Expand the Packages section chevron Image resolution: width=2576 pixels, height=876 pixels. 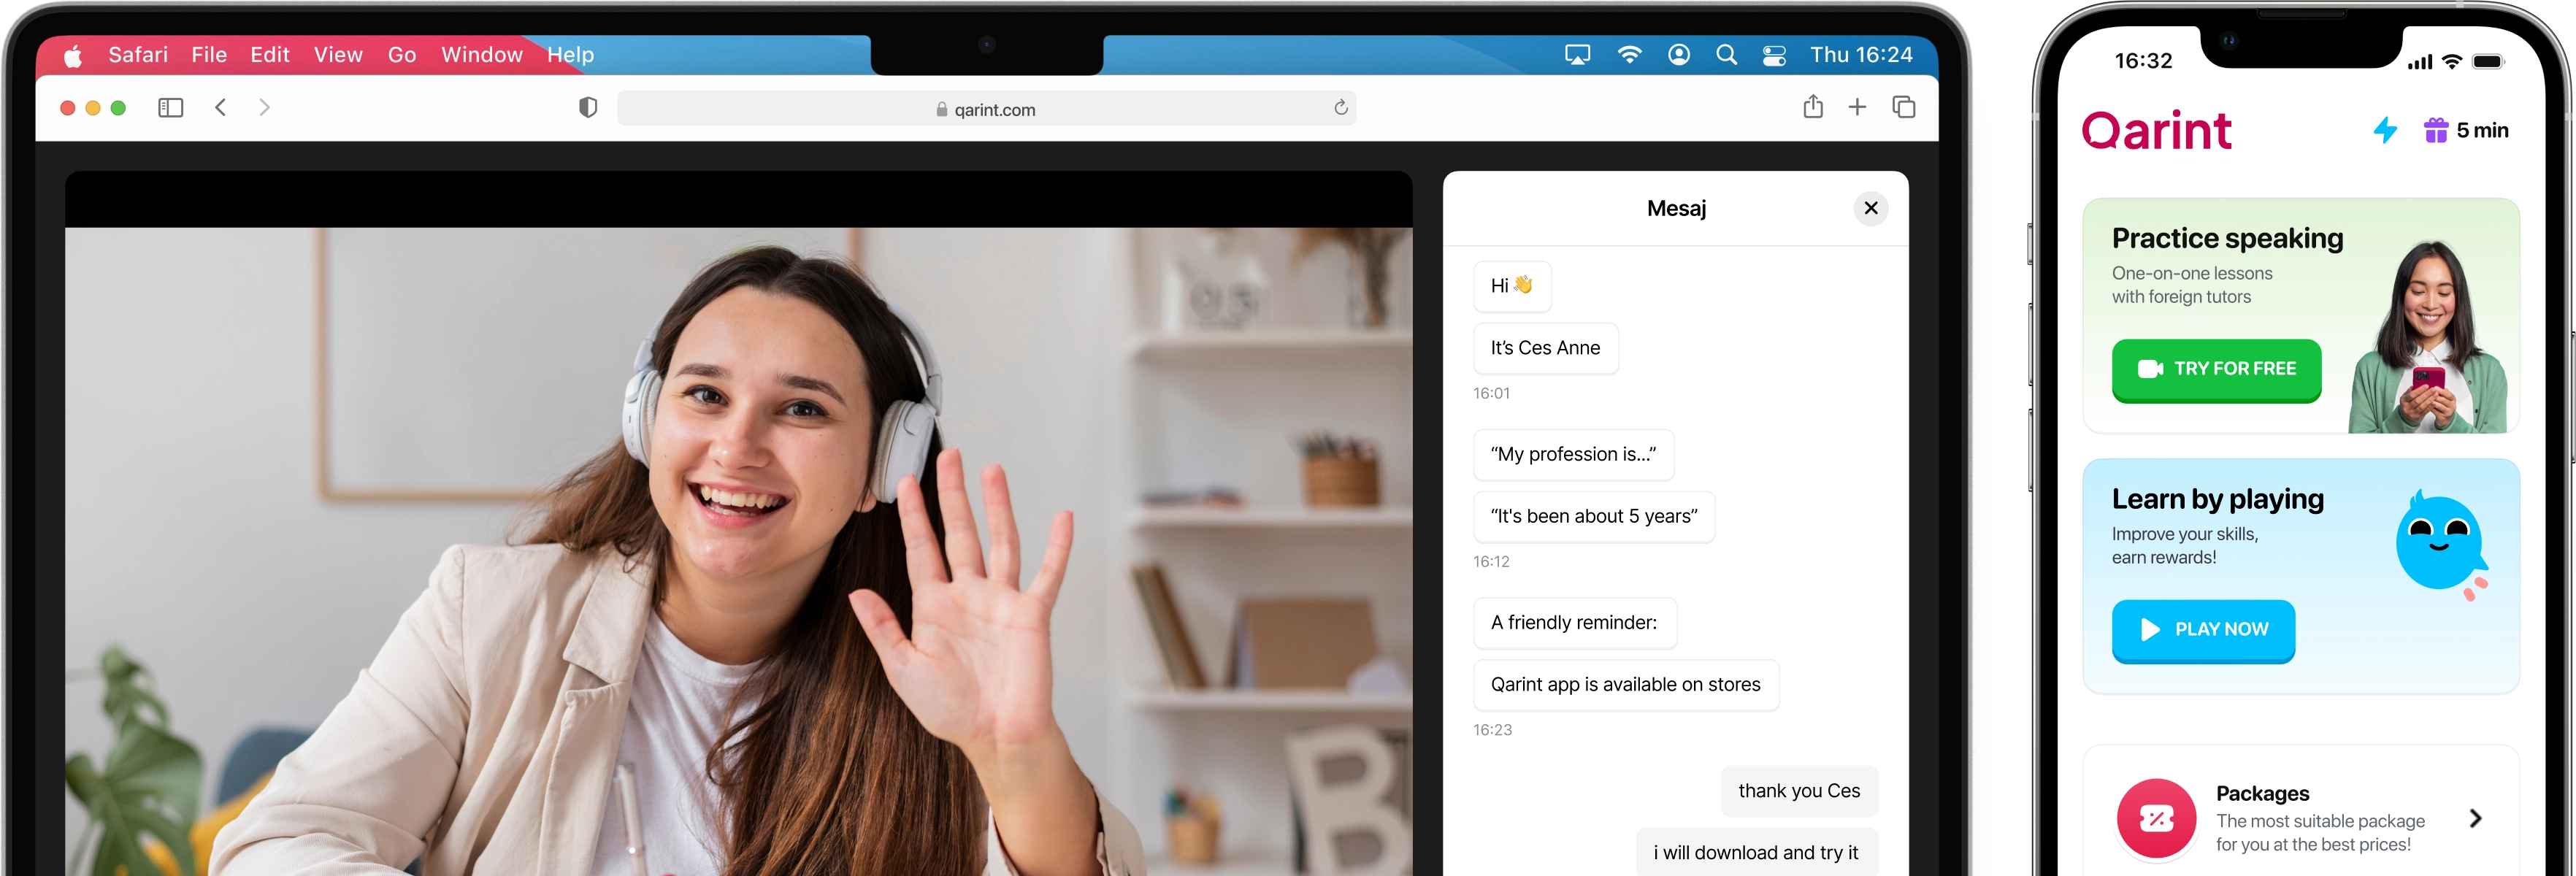click(x=2475, y=818)
